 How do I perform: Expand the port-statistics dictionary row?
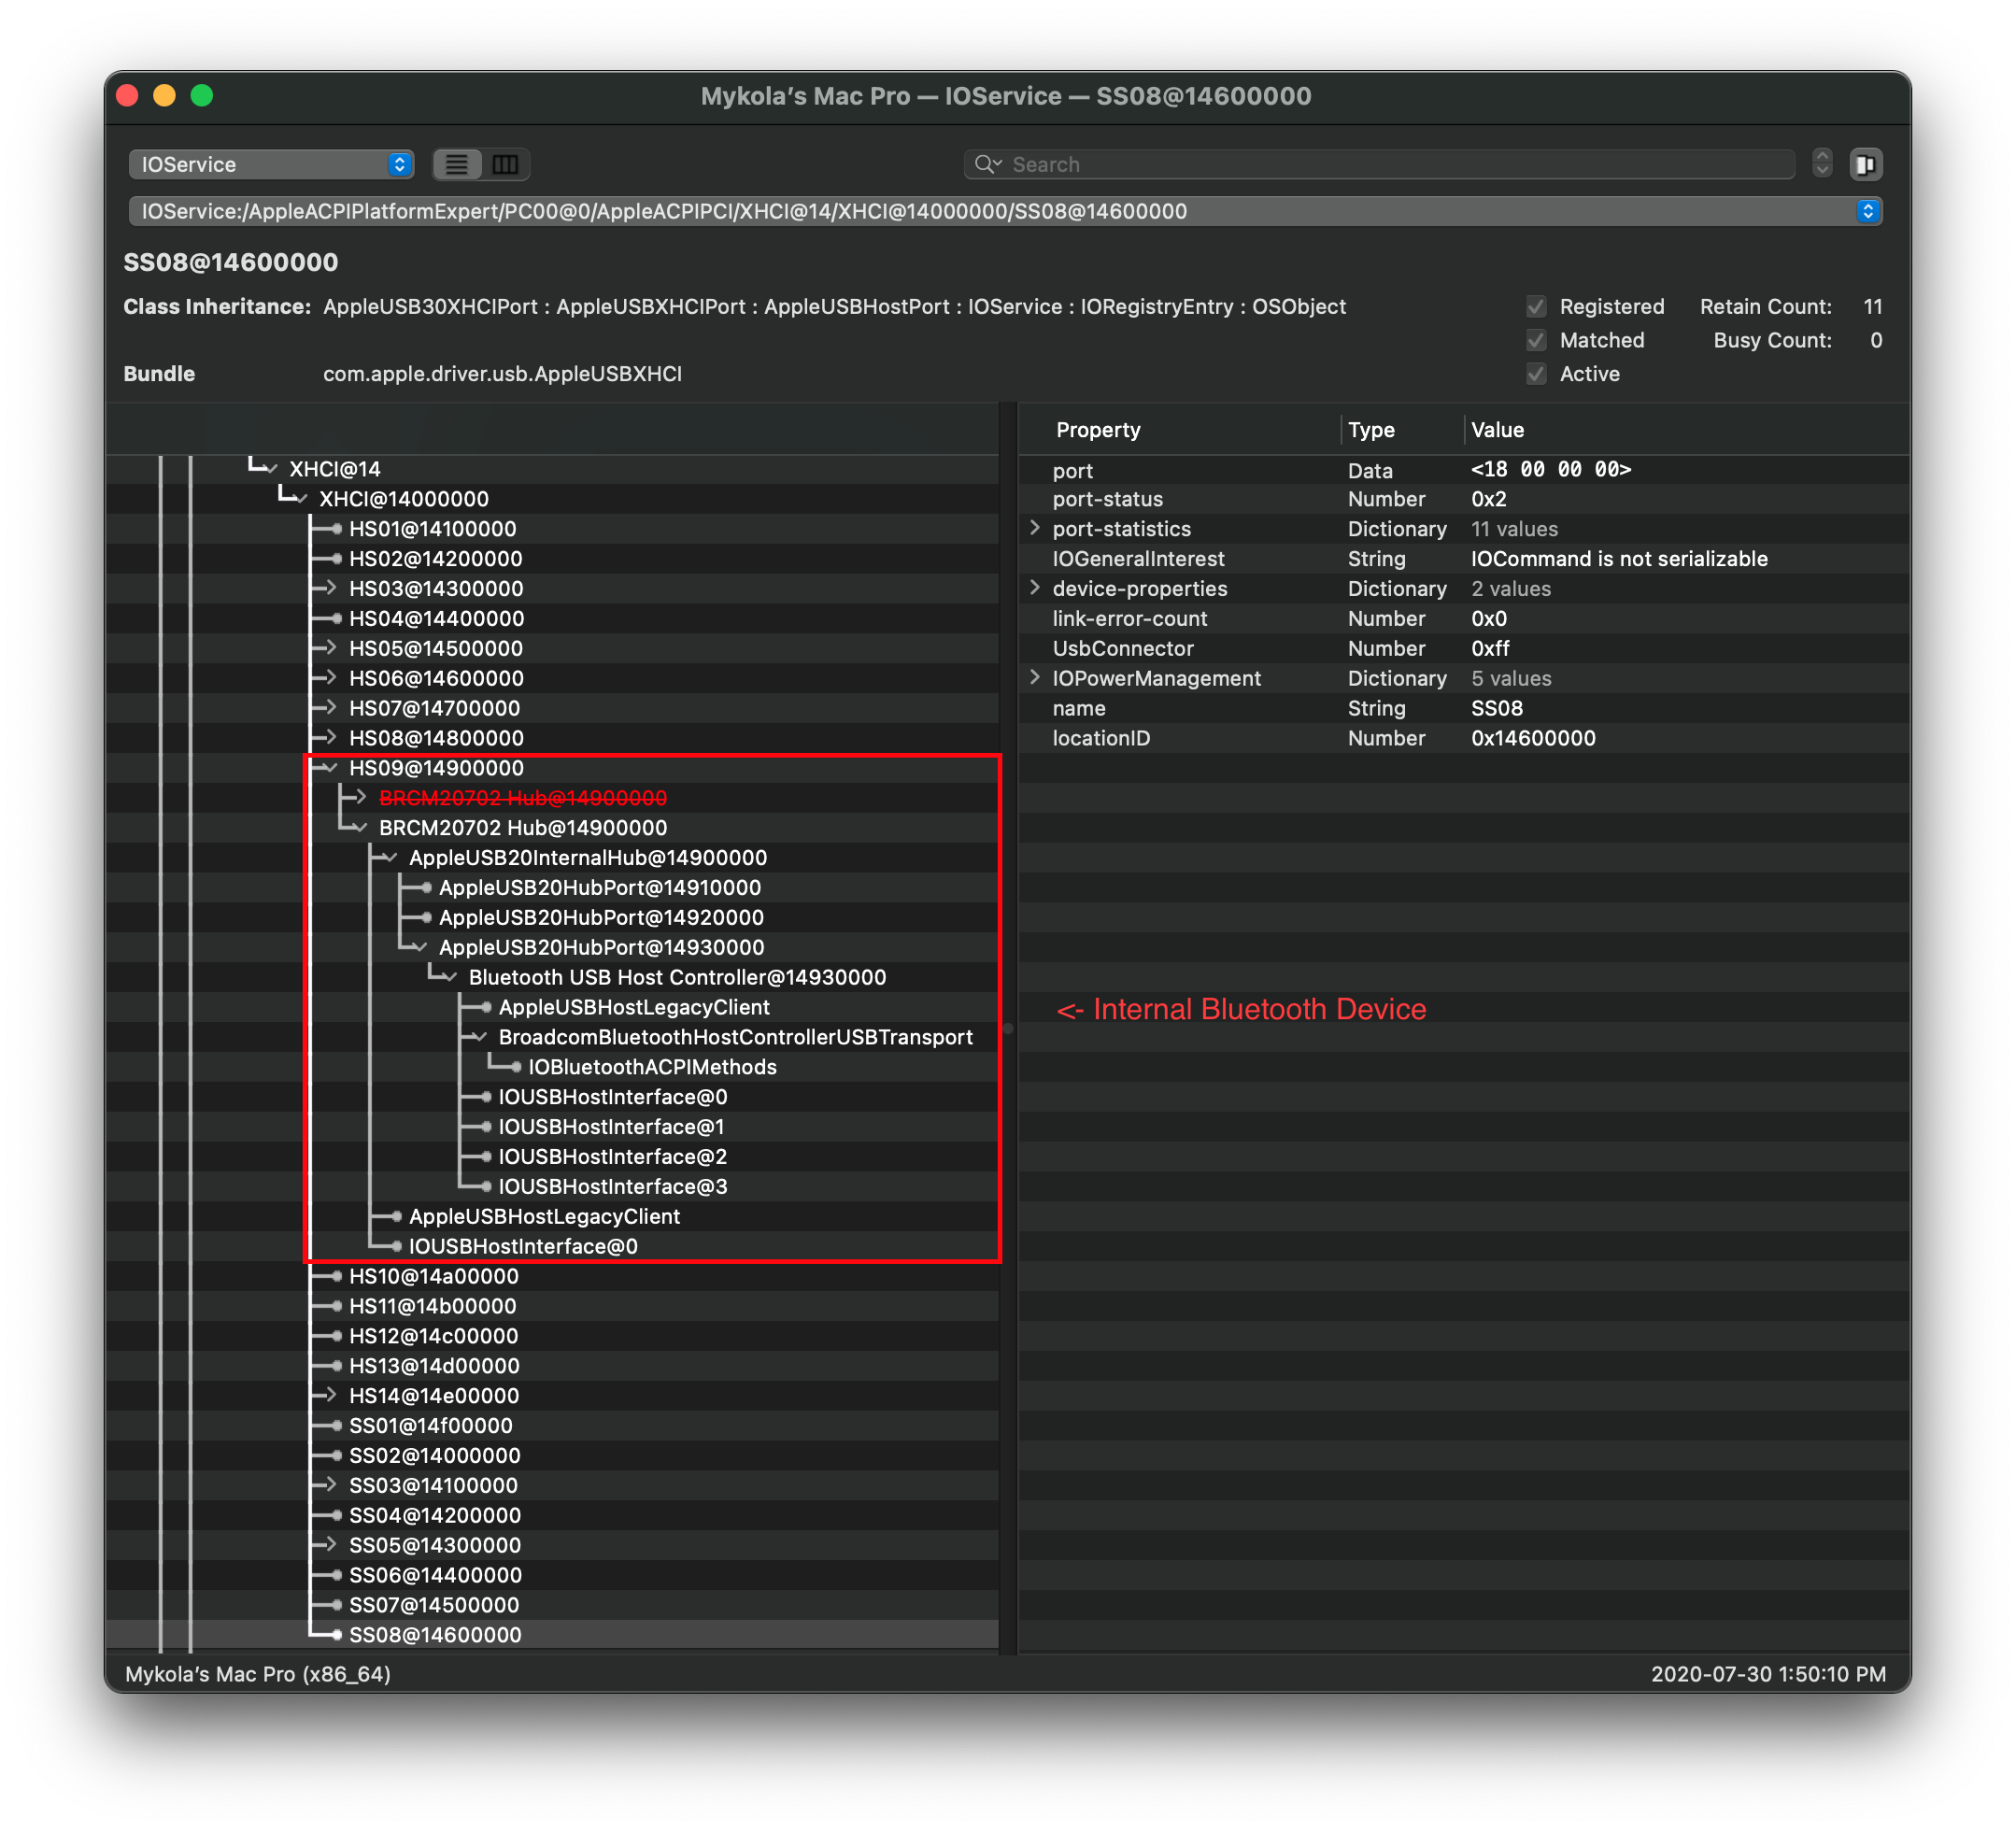coord(1035,528)
